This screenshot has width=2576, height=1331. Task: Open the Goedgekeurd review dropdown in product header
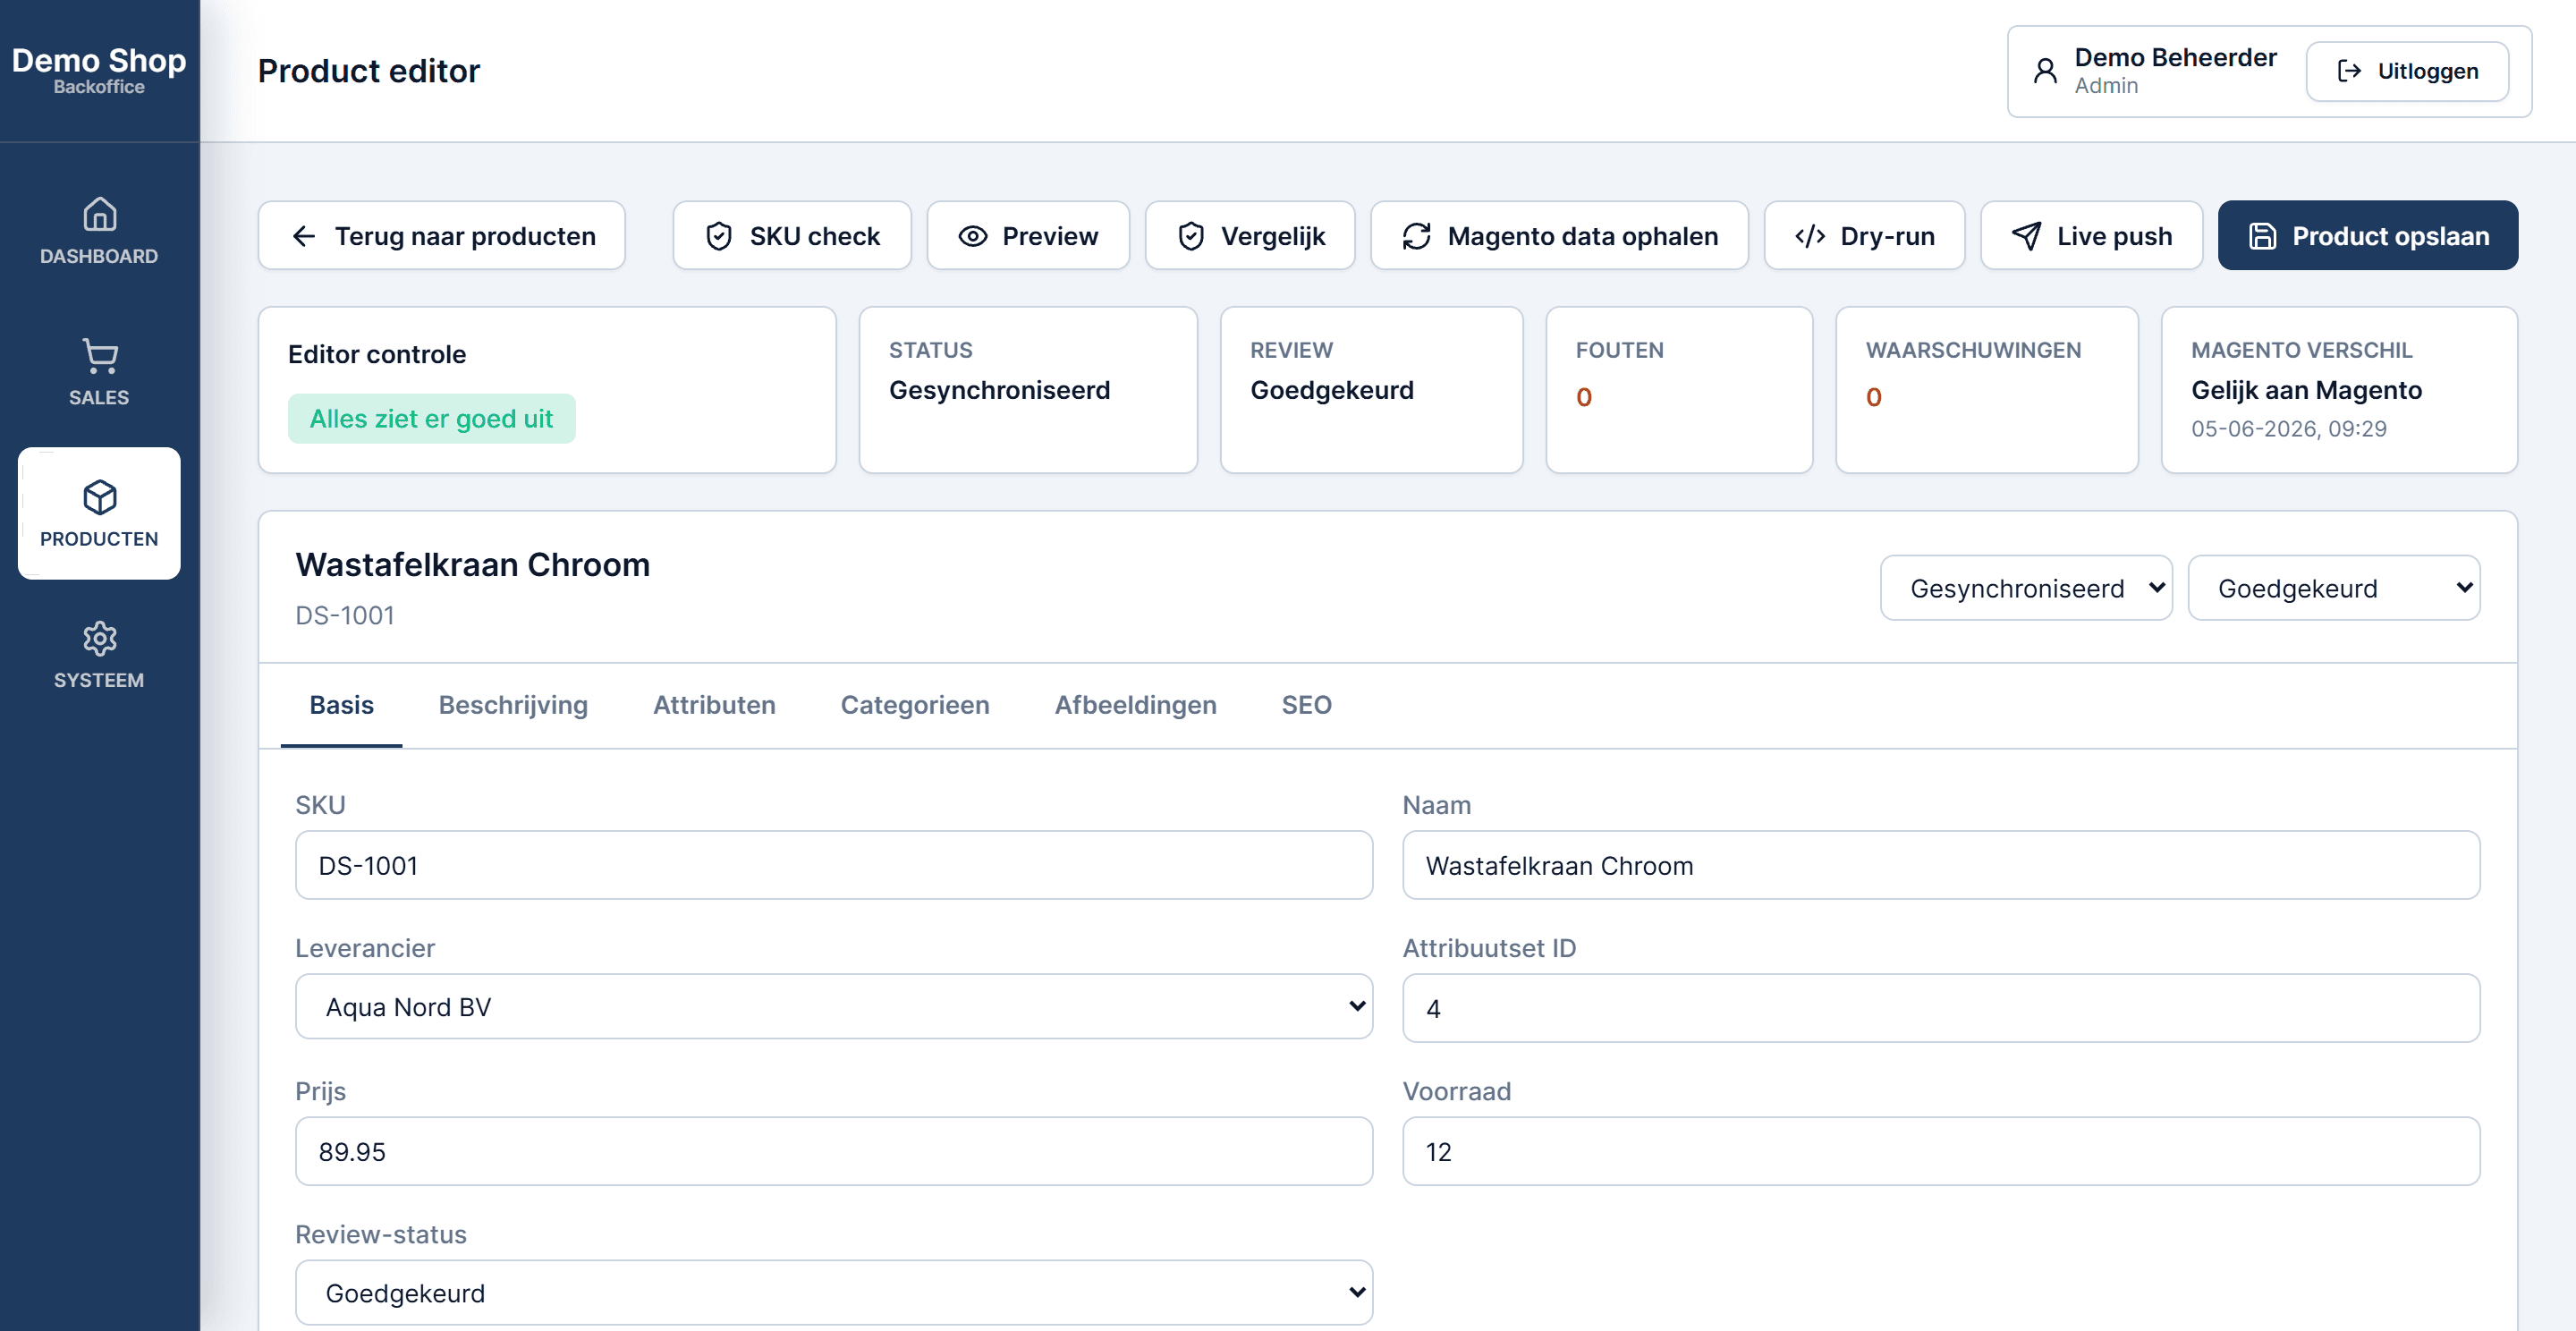pos(2334,588)
